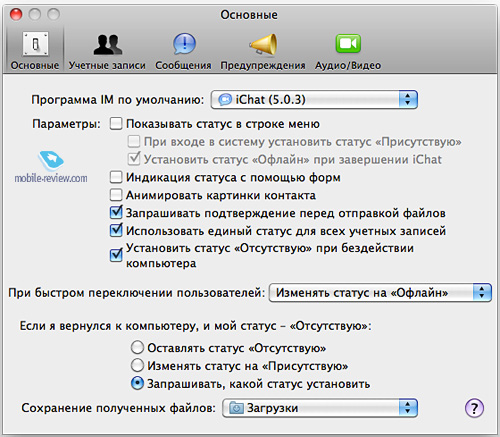500x437 pixels.
Task: Open Предупреждения megaphone alerts pane
Action: coord(263,44)
